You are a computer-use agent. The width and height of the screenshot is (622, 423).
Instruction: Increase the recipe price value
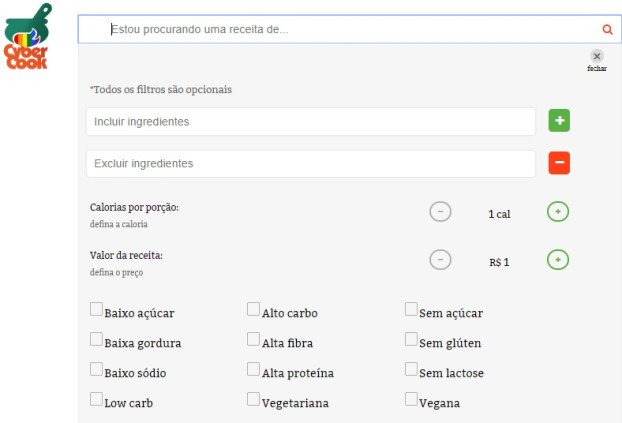(x=559, y=260)
